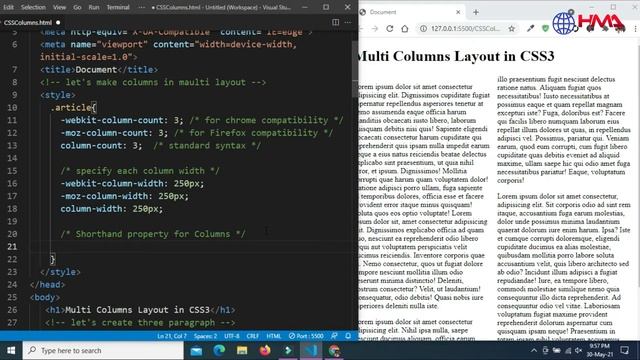Click the 127.0.0.1:5500 address bar
Viewport: 640px width, 360px height.
[465, 29]
